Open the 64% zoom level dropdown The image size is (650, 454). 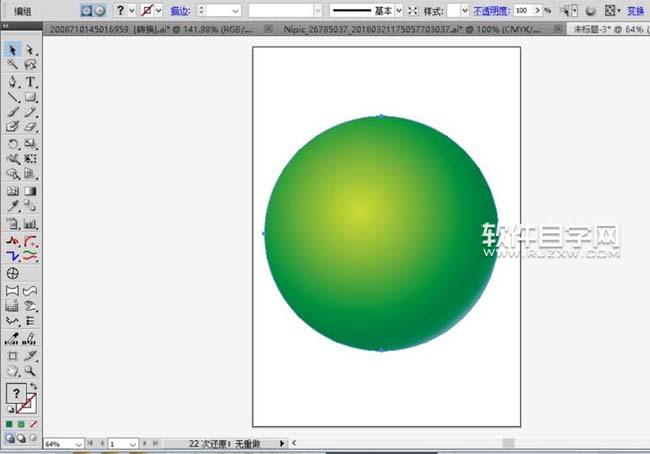tap(78, 444)
